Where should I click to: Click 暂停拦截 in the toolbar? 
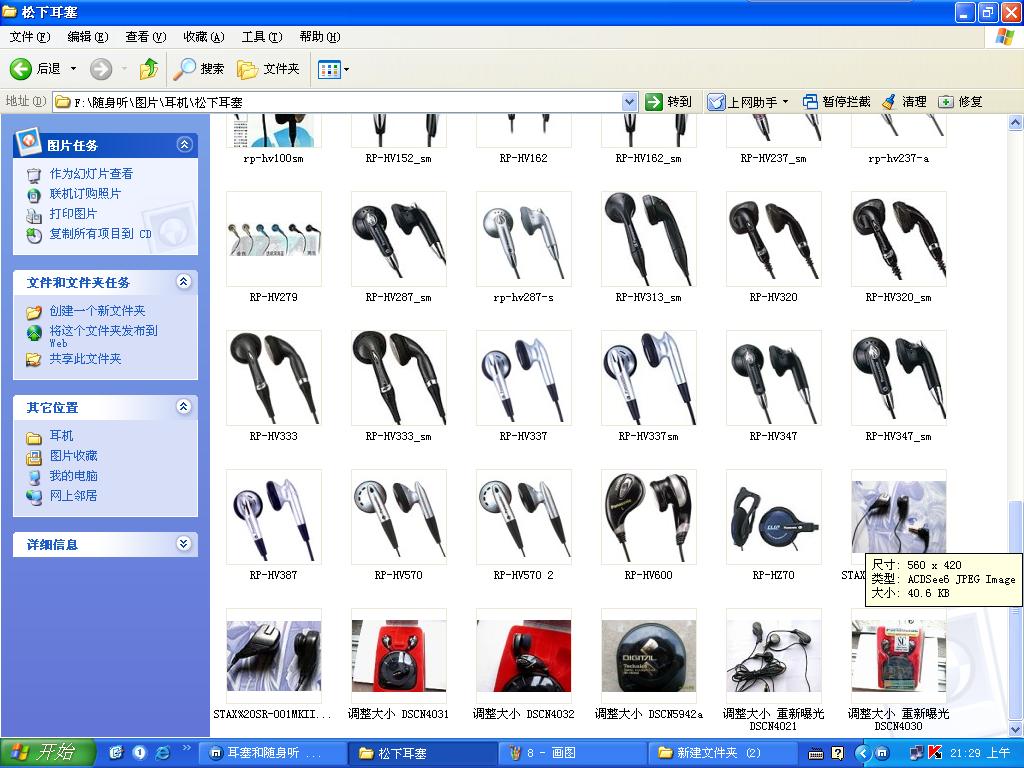pyautogui.click(x=837, y=102)
